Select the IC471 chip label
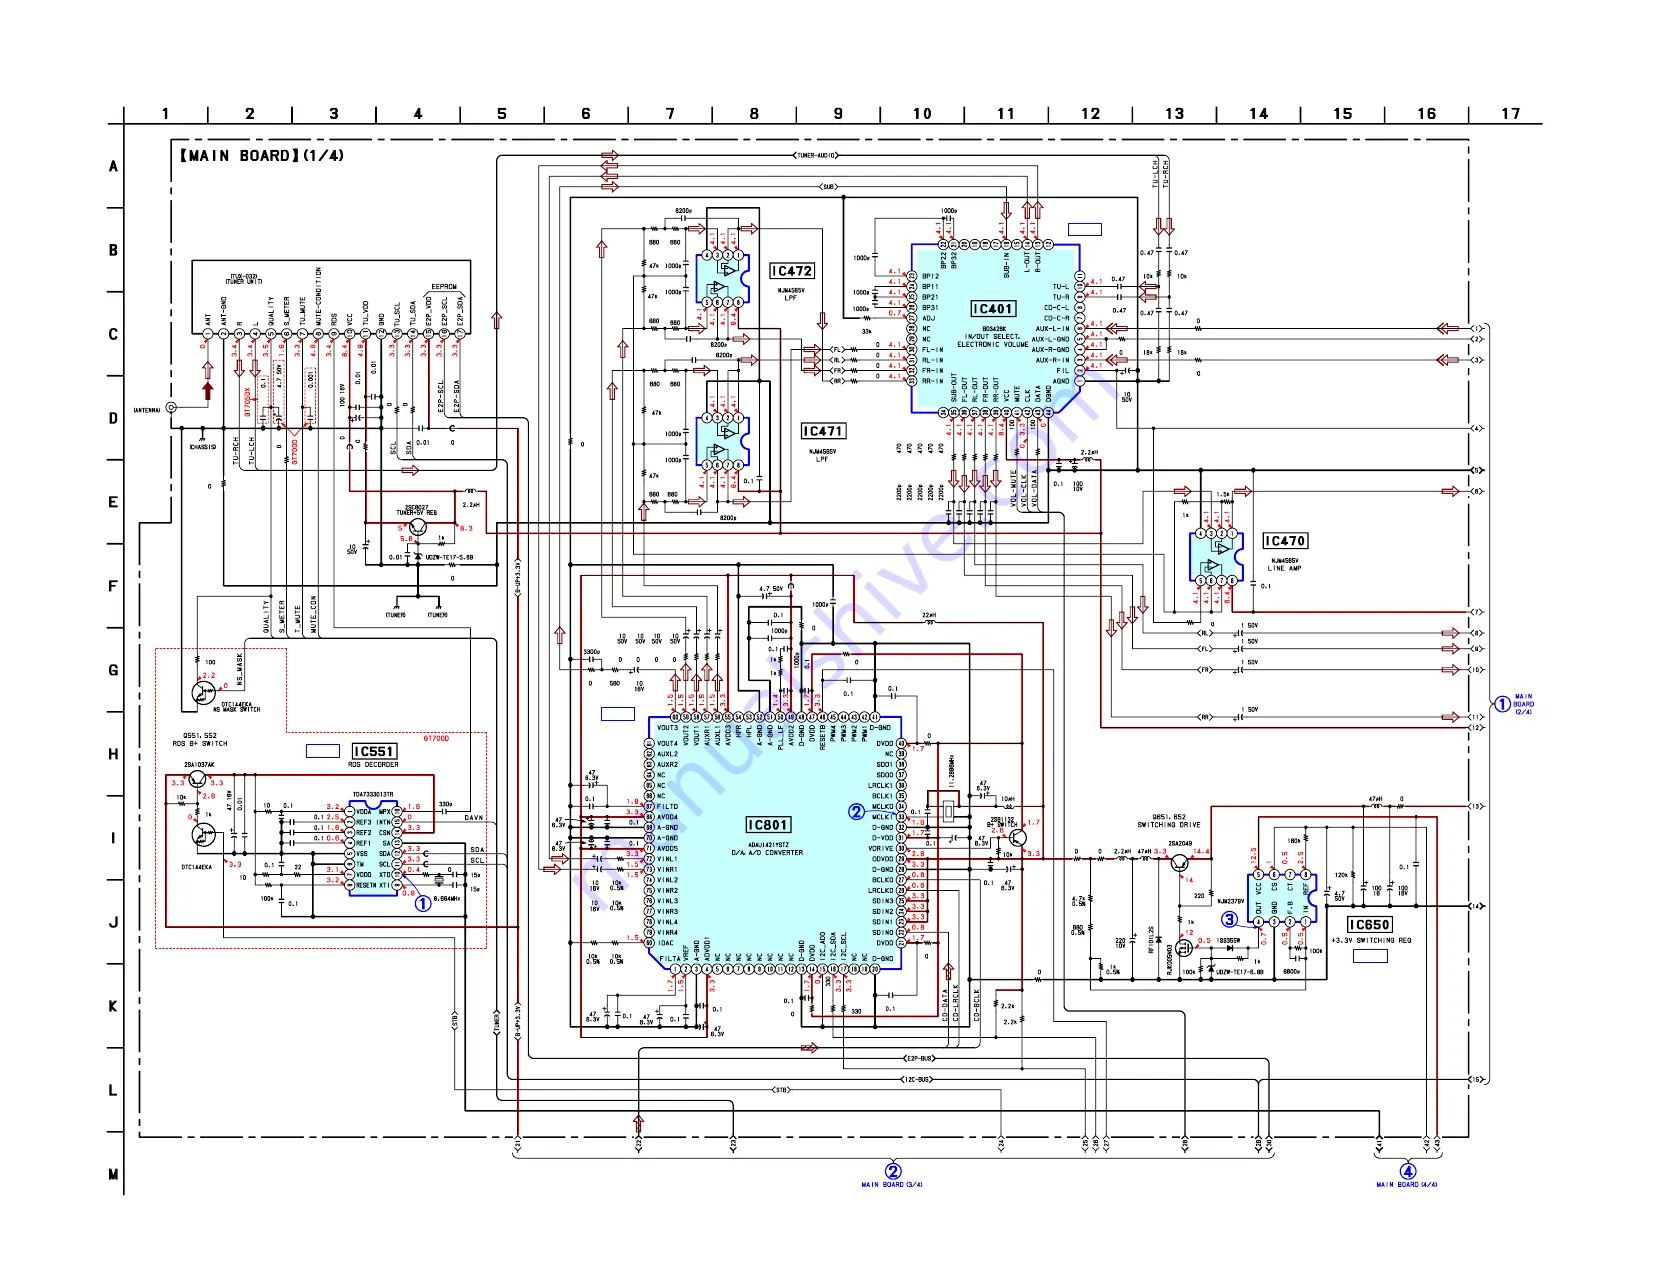 point(823,431)
